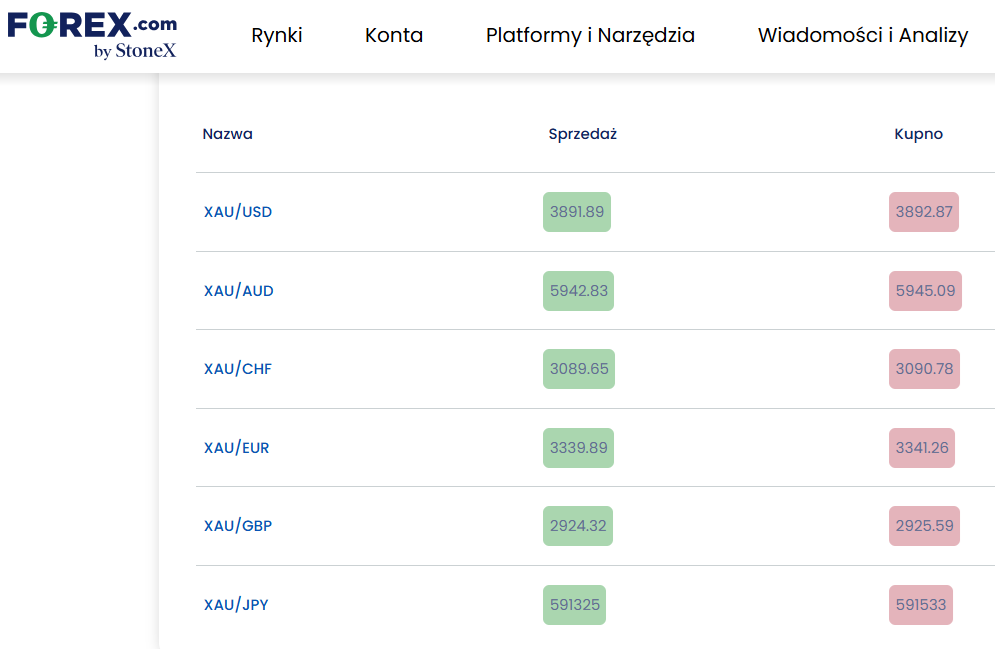This screenshot has height=649, width=995.
Task: Select the XAU/GBP buy price 2925.59
Action: tap(924, 526)
